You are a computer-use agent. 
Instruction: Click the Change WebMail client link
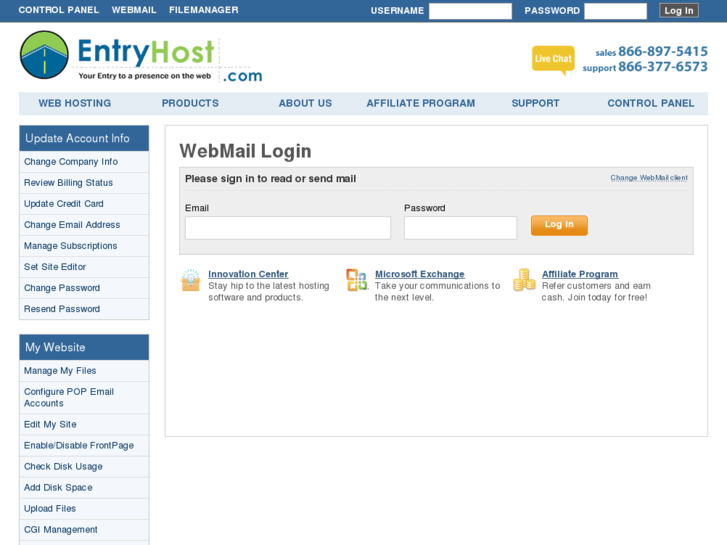[649, 178]
